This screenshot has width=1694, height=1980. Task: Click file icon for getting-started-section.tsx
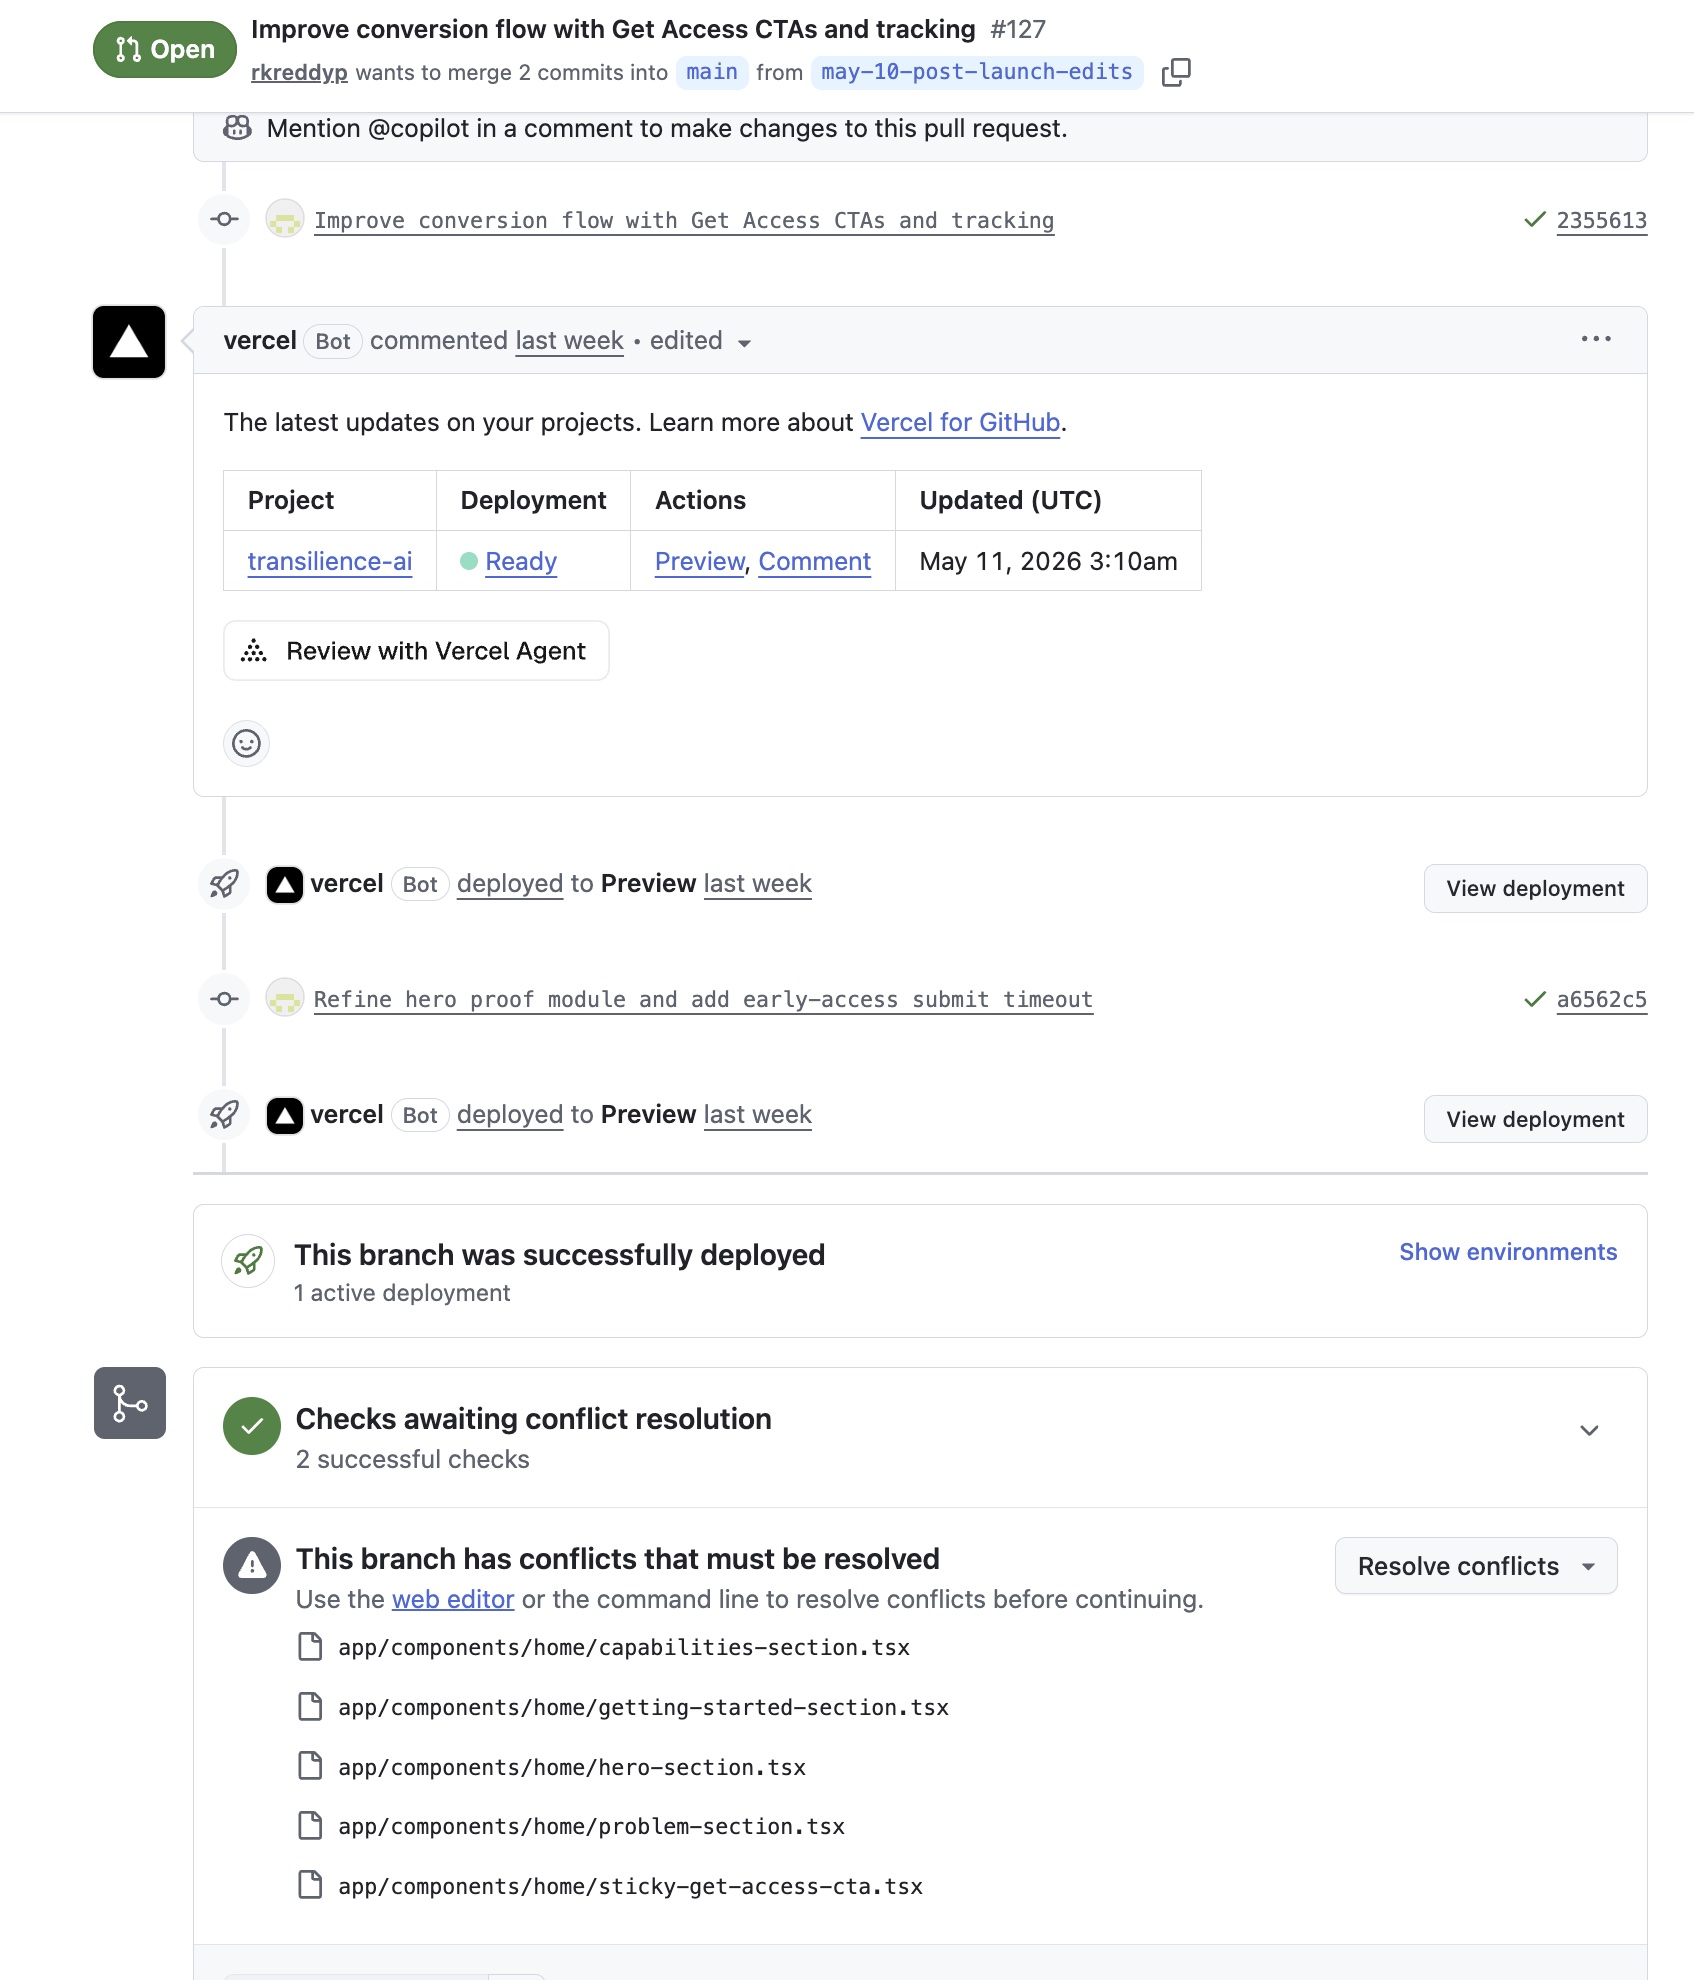point(311,1706)
